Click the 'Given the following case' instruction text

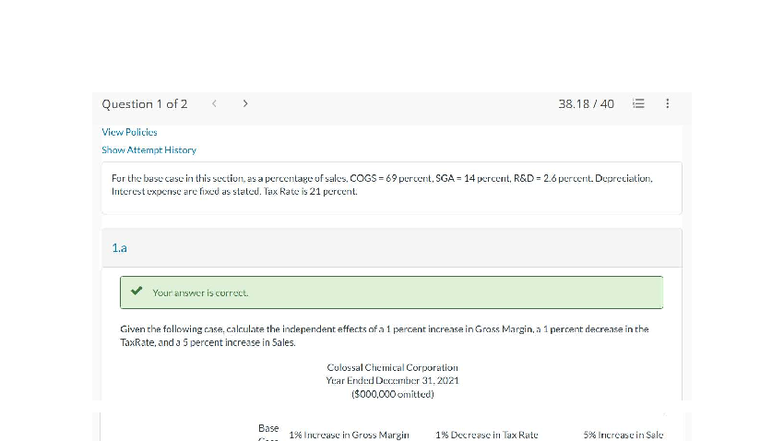point(384,335)
